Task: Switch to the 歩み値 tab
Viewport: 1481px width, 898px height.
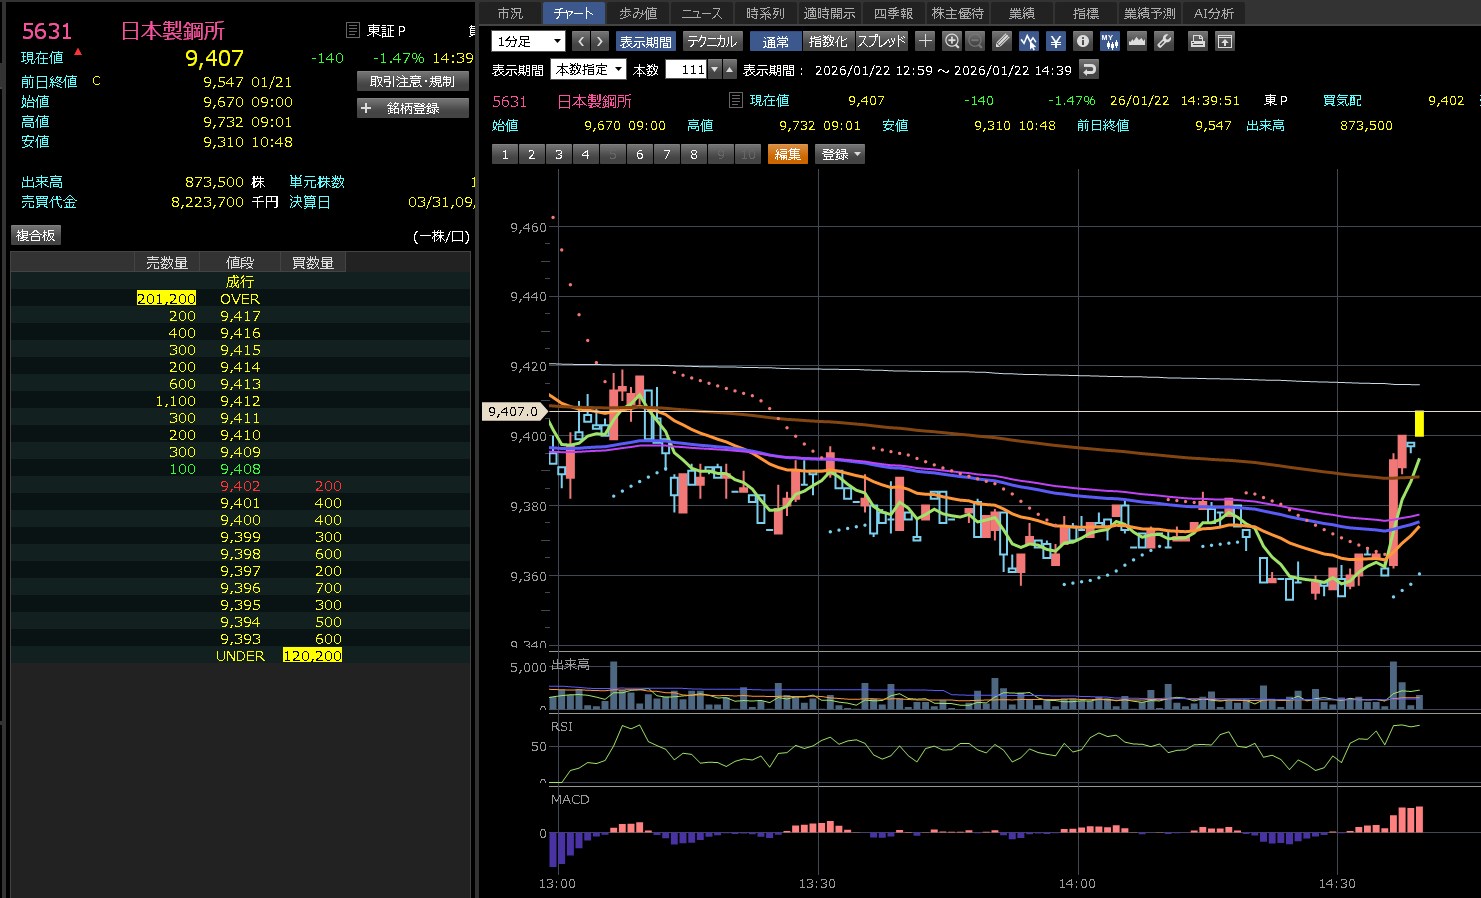Action: 638,13
